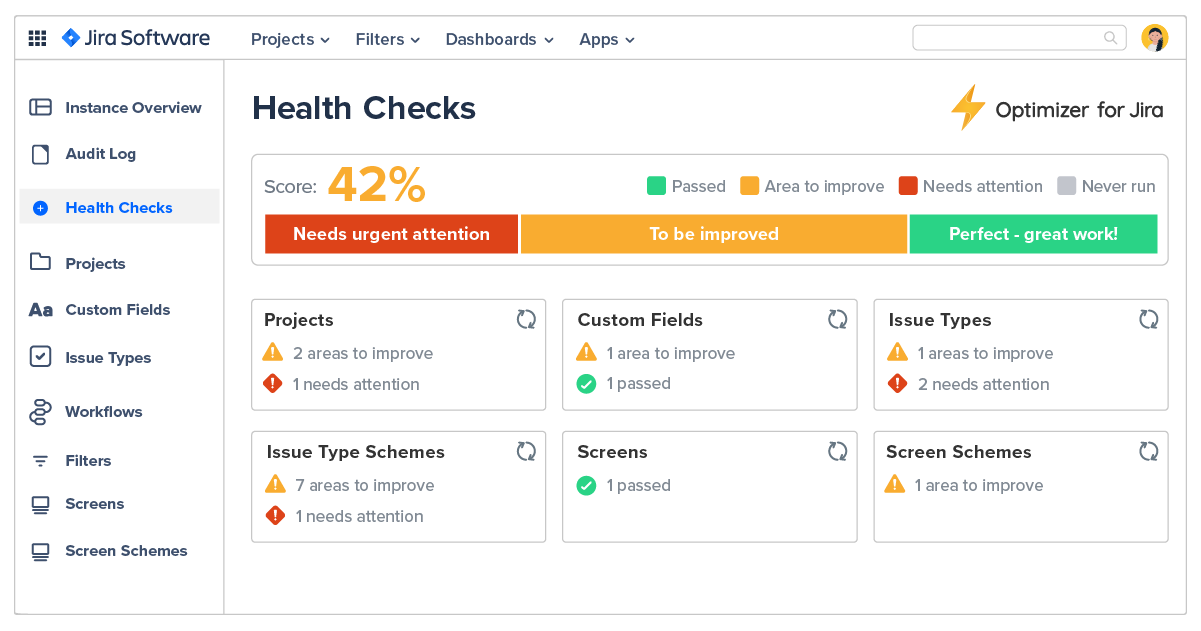Click the Perfect - great work segment
This screenshot has height=631, width=1201.
1033,234
